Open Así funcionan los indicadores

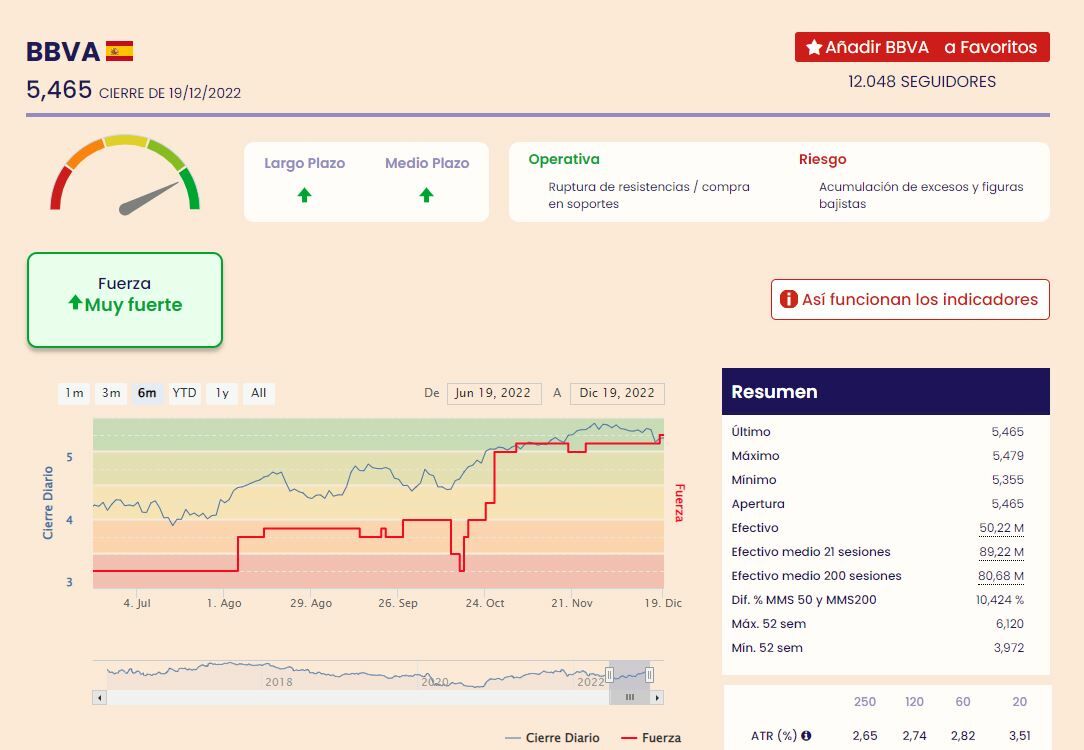tap(910, 299)
